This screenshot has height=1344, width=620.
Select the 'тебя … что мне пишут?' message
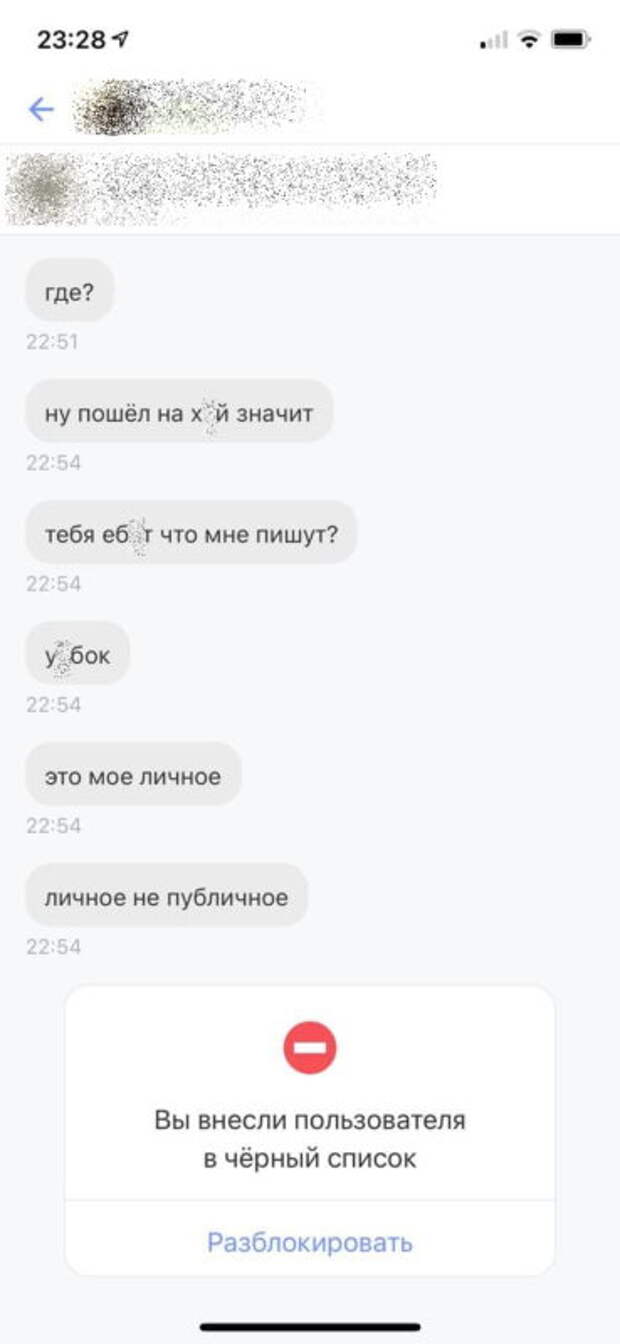tap(191, 532)
